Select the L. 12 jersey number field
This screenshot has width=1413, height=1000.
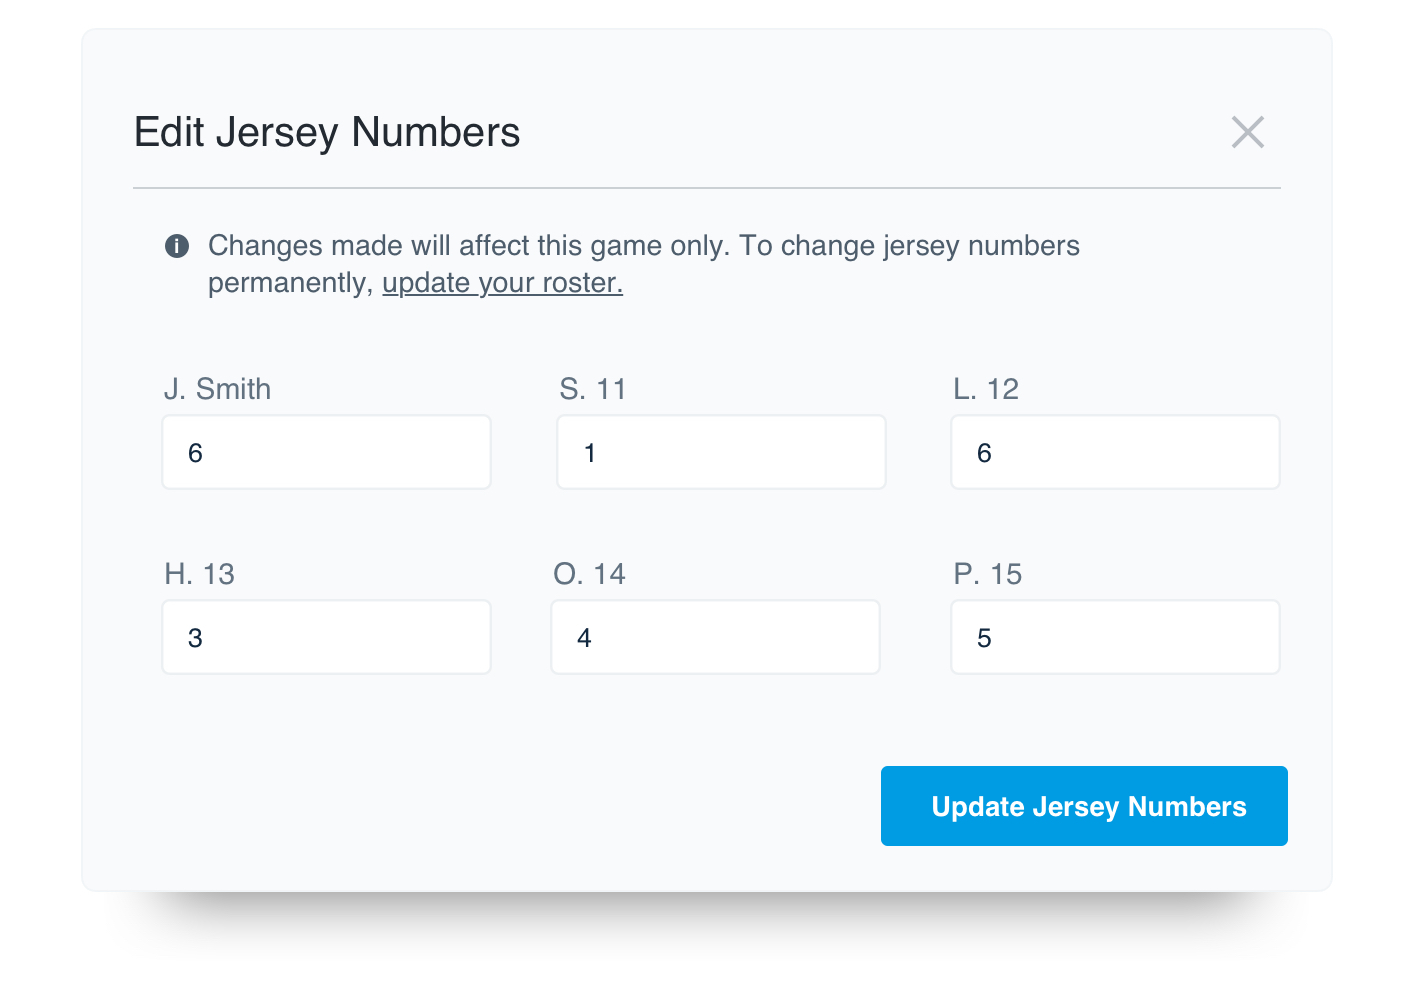(x=1115, y=453)
